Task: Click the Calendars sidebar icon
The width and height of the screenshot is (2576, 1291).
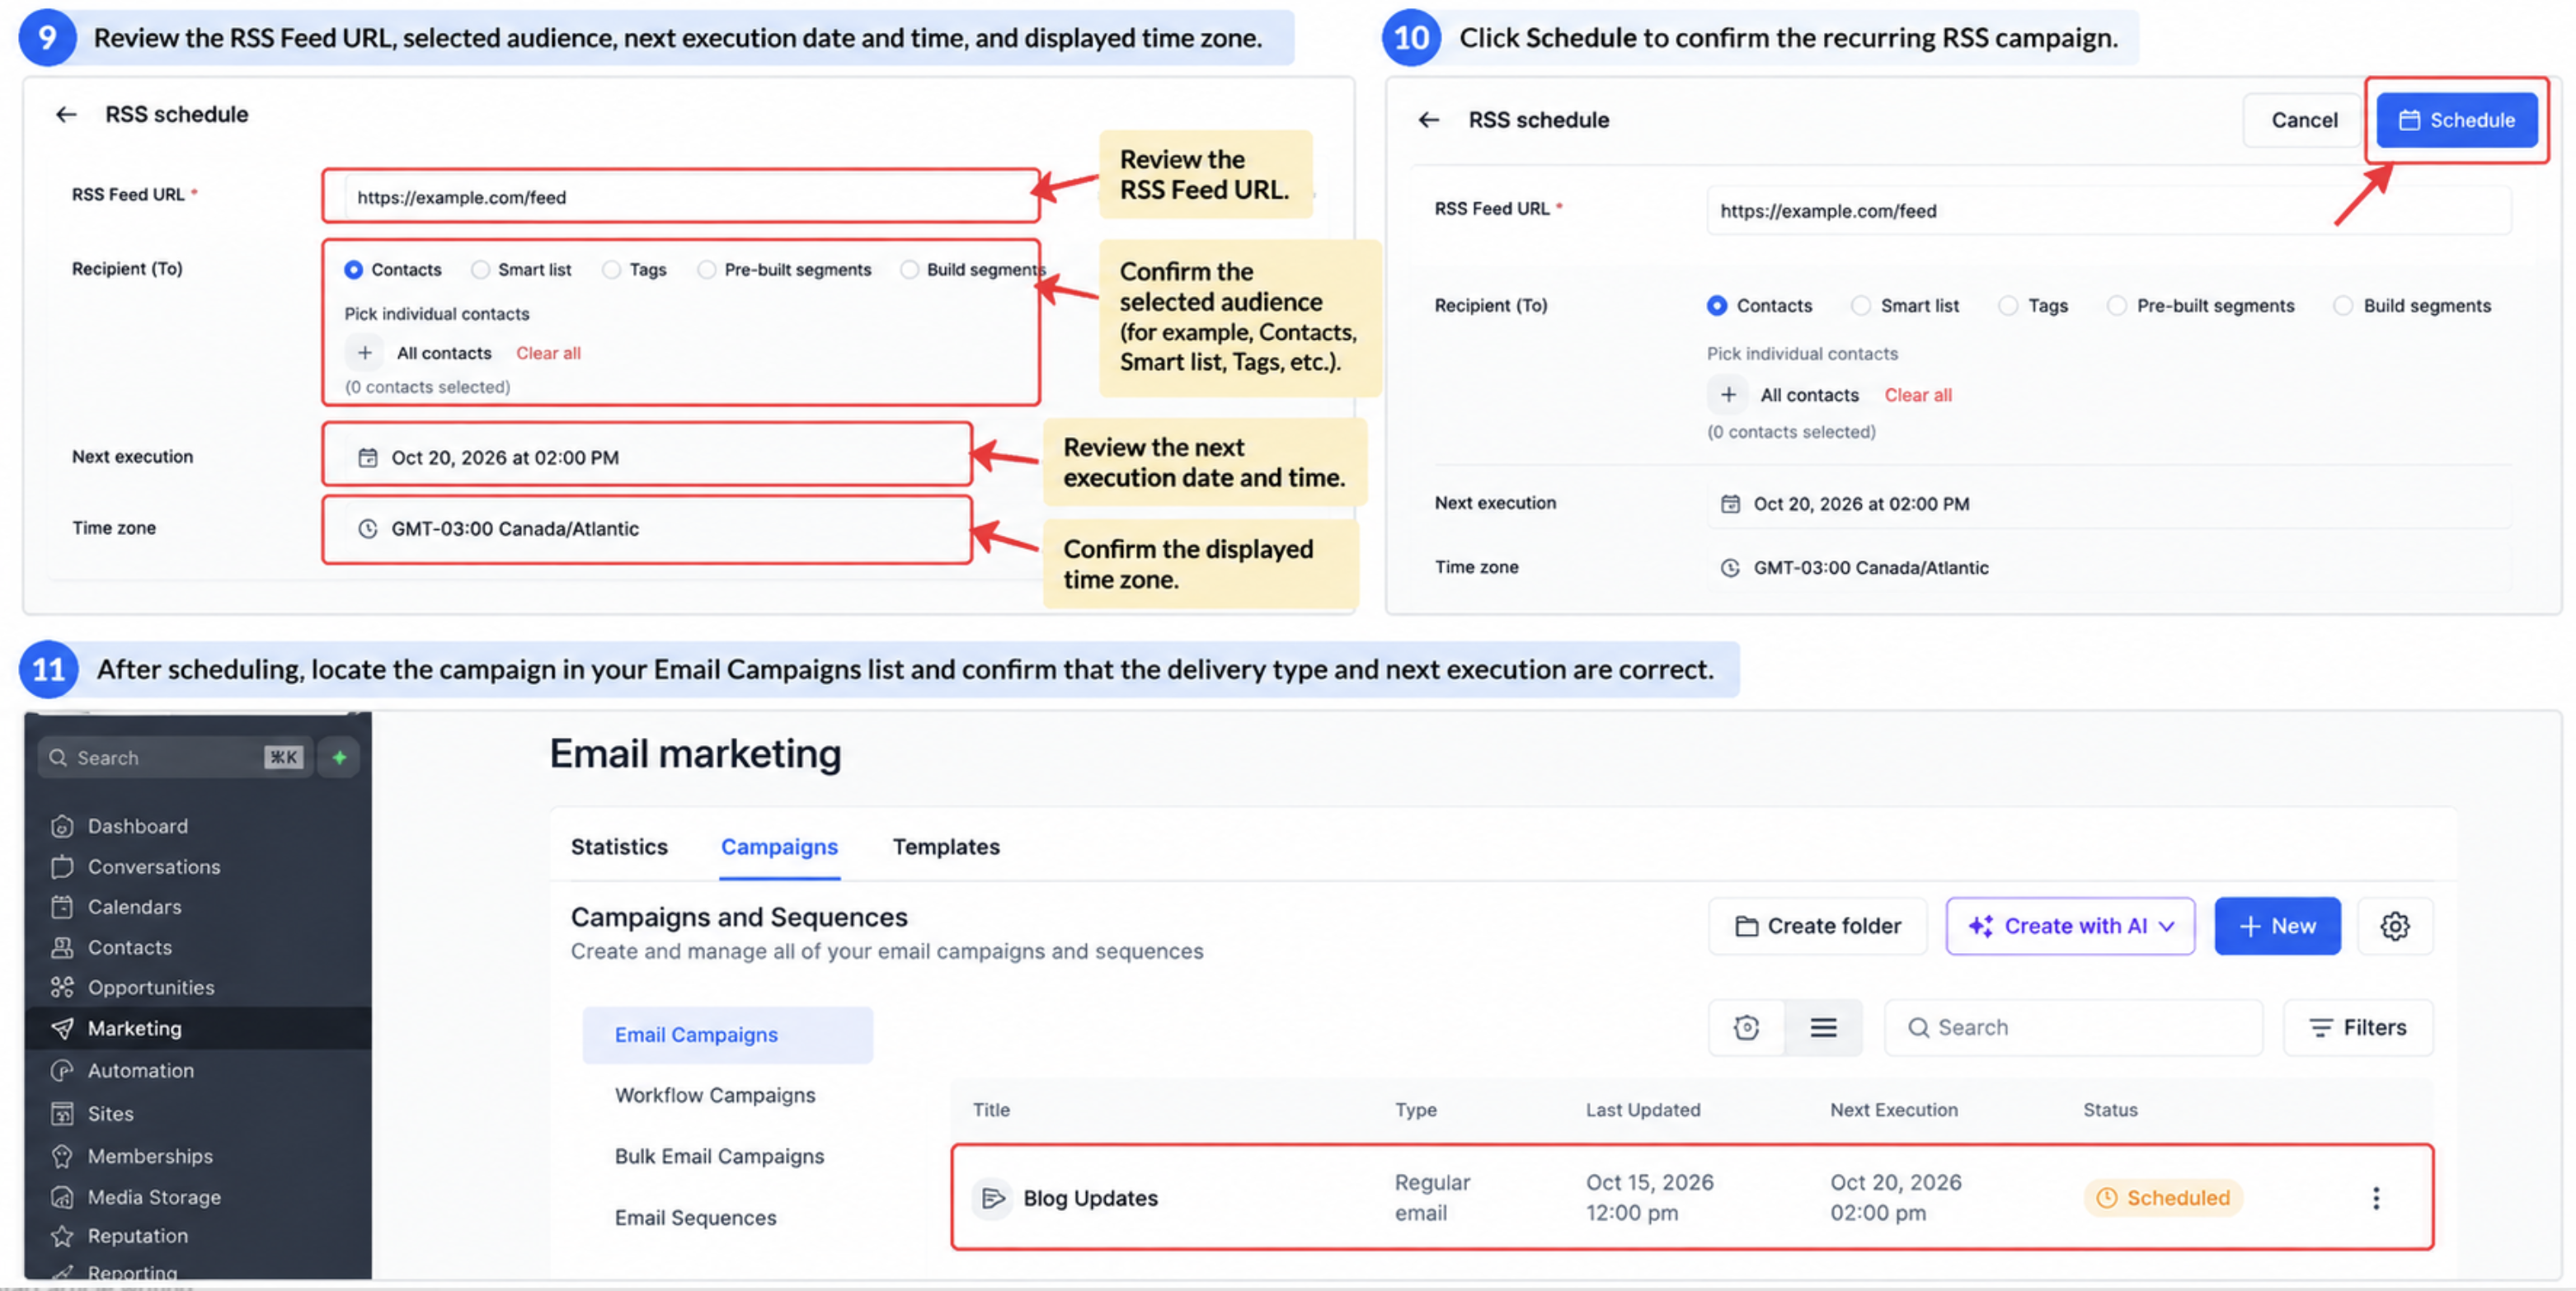Action: (x=62, y=907)
